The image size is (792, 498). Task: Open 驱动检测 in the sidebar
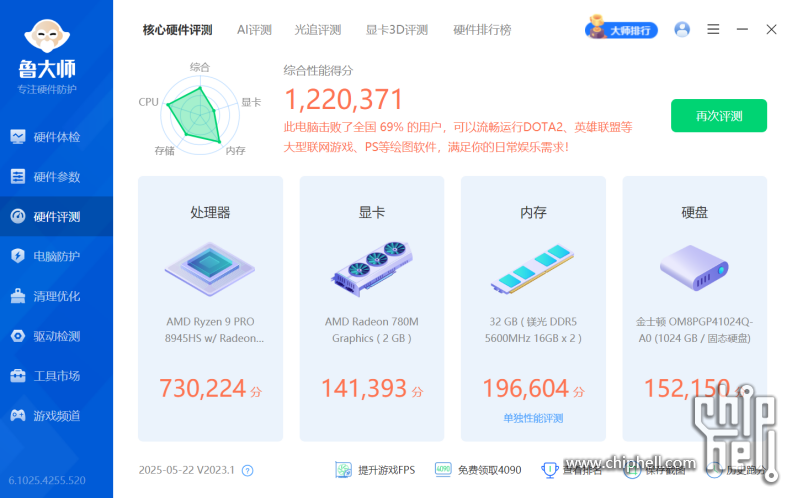[x=56, y=336]
